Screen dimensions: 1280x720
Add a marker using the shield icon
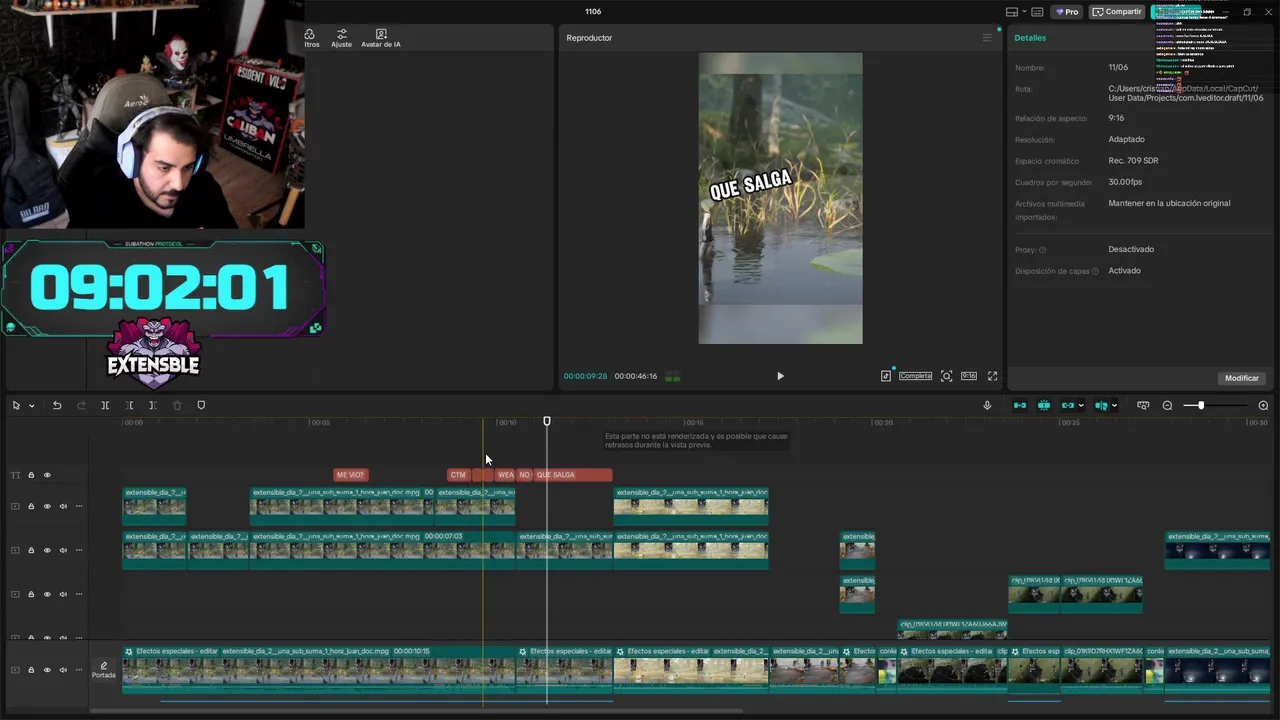[x=201, y=405]
